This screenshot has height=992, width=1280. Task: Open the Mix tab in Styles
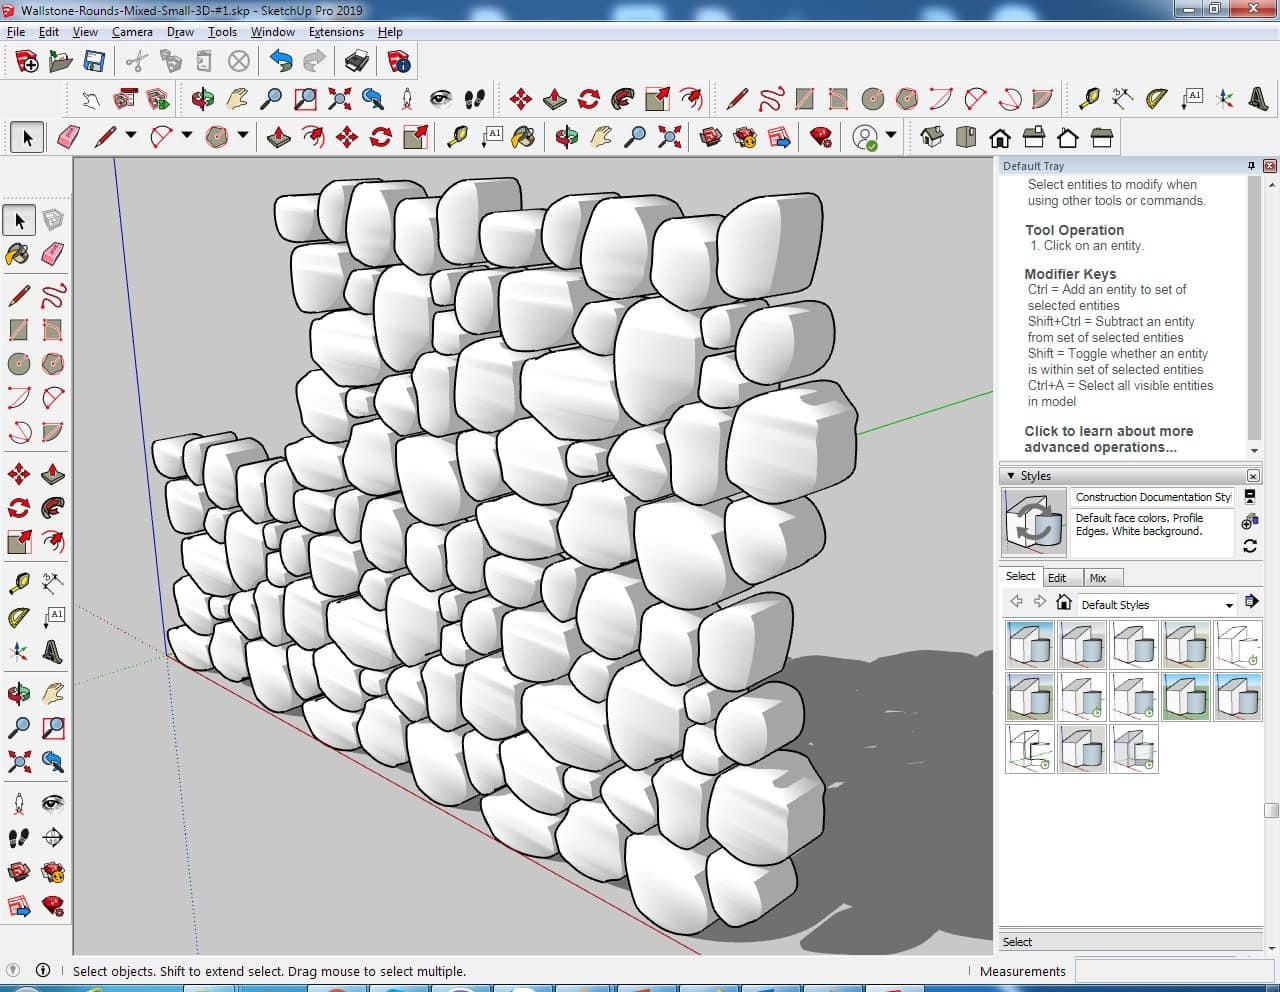1098,578
